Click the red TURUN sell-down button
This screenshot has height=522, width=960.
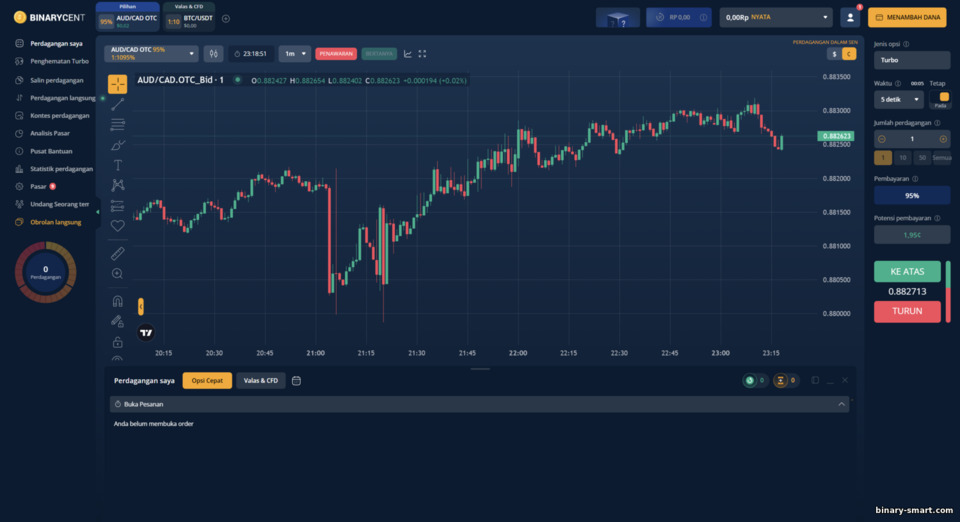coord(907,311)
